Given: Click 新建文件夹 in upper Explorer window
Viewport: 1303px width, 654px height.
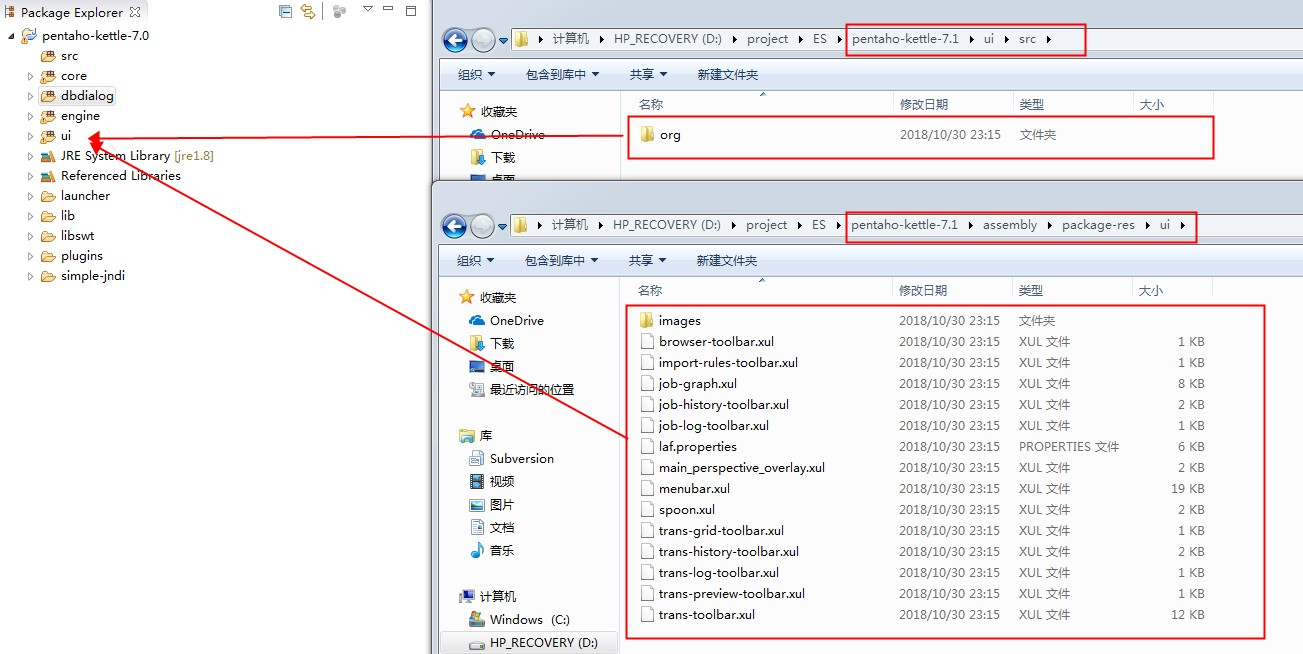Looking at the screenshot, I should click(x=727, y=75).
